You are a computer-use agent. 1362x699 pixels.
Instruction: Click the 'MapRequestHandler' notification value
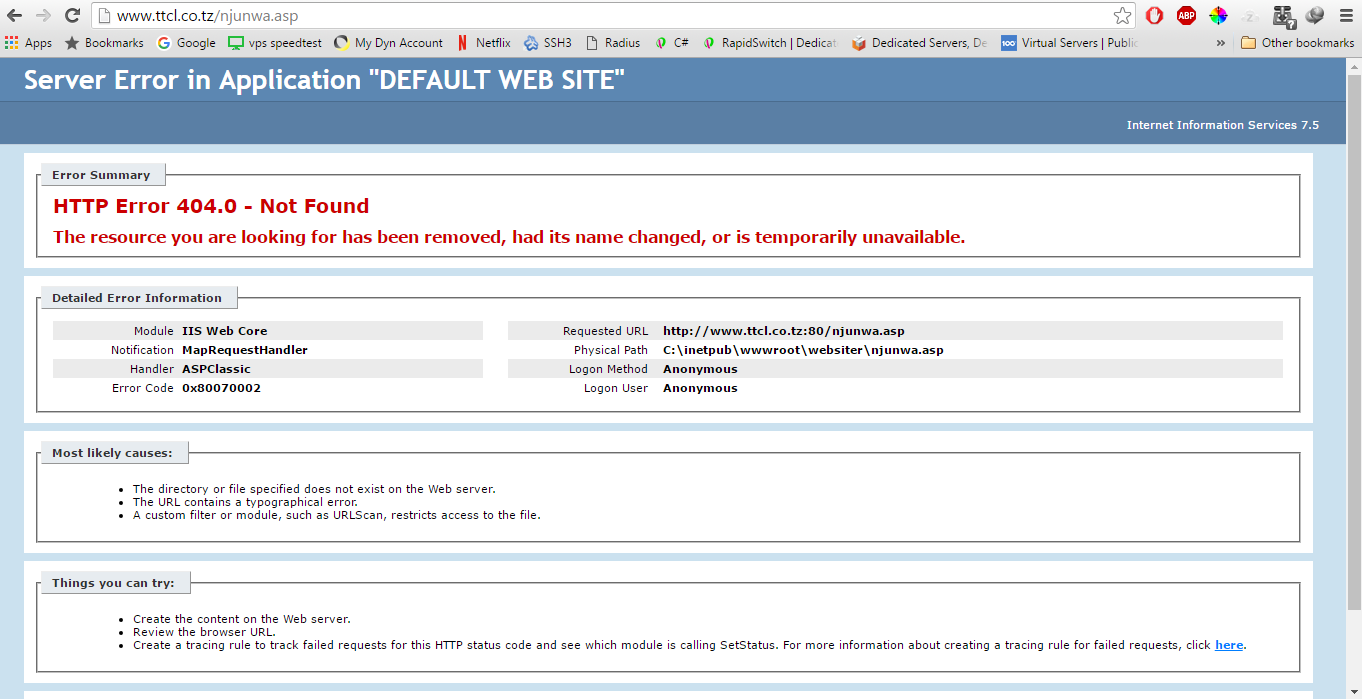[x=245, y=350]
